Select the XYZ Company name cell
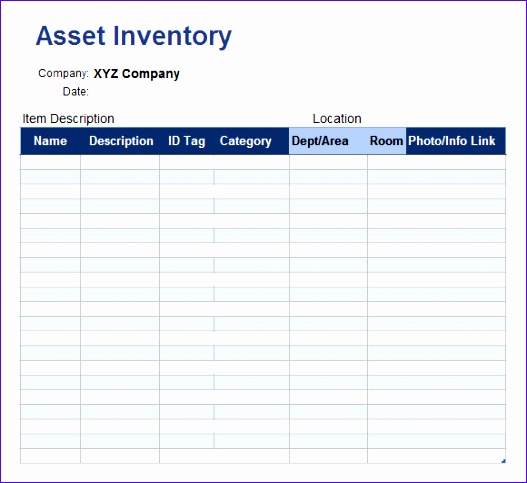 136,74
